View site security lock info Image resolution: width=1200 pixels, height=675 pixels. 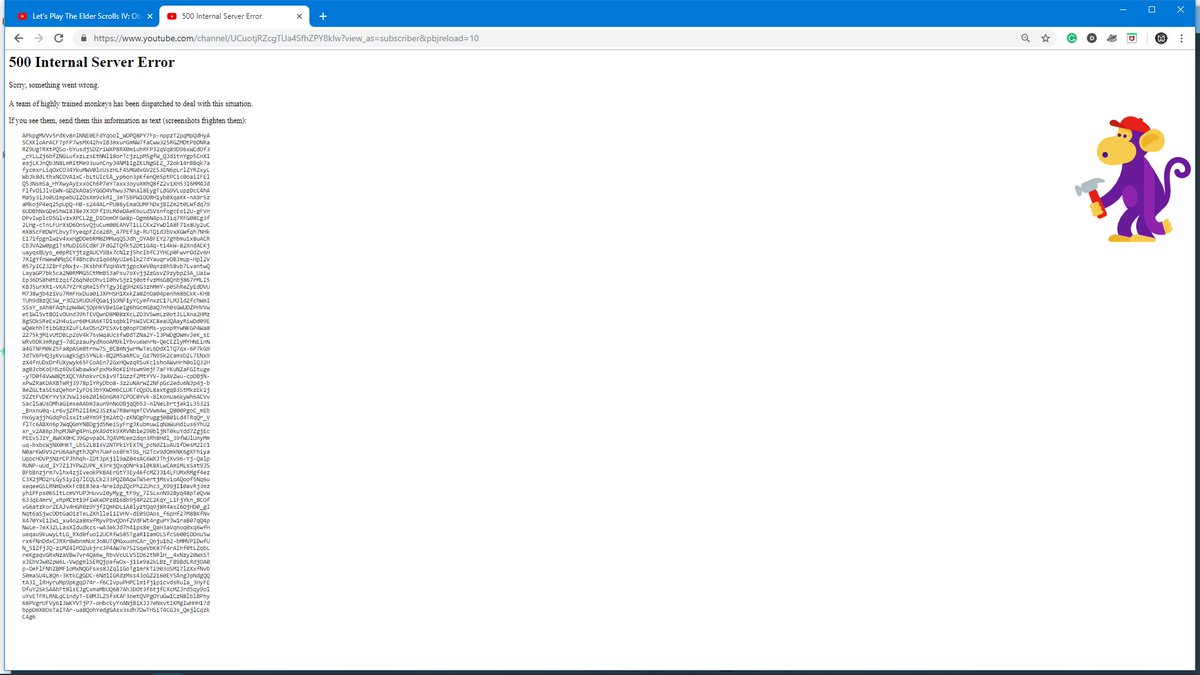[x=84, y=38]
